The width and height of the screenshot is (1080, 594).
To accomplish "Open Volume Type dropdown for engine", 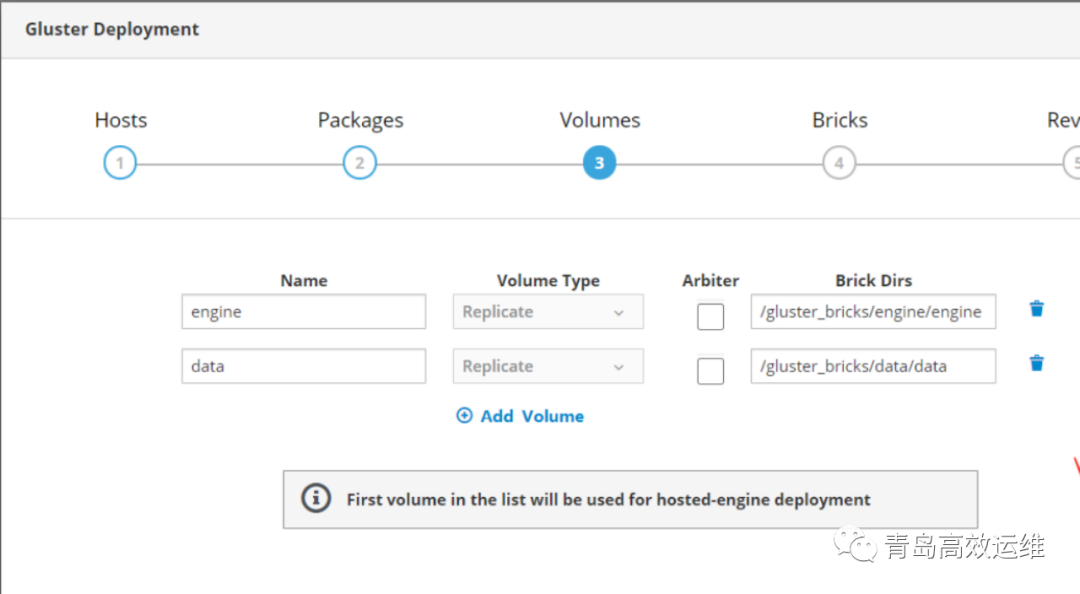I will (x=548, y=312).
